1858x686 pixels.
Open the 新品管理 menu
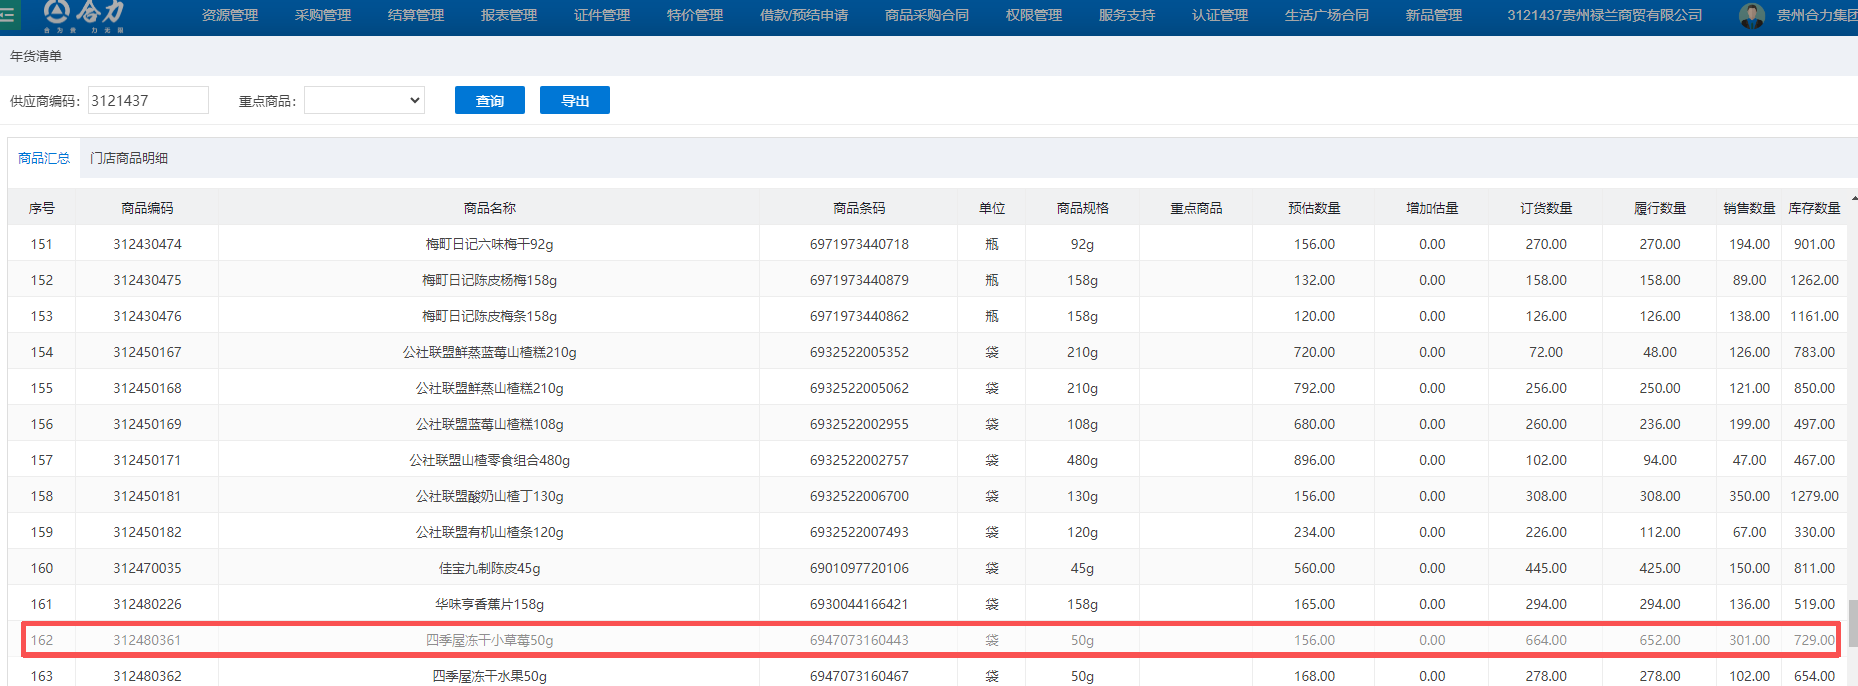(1434, 15)
